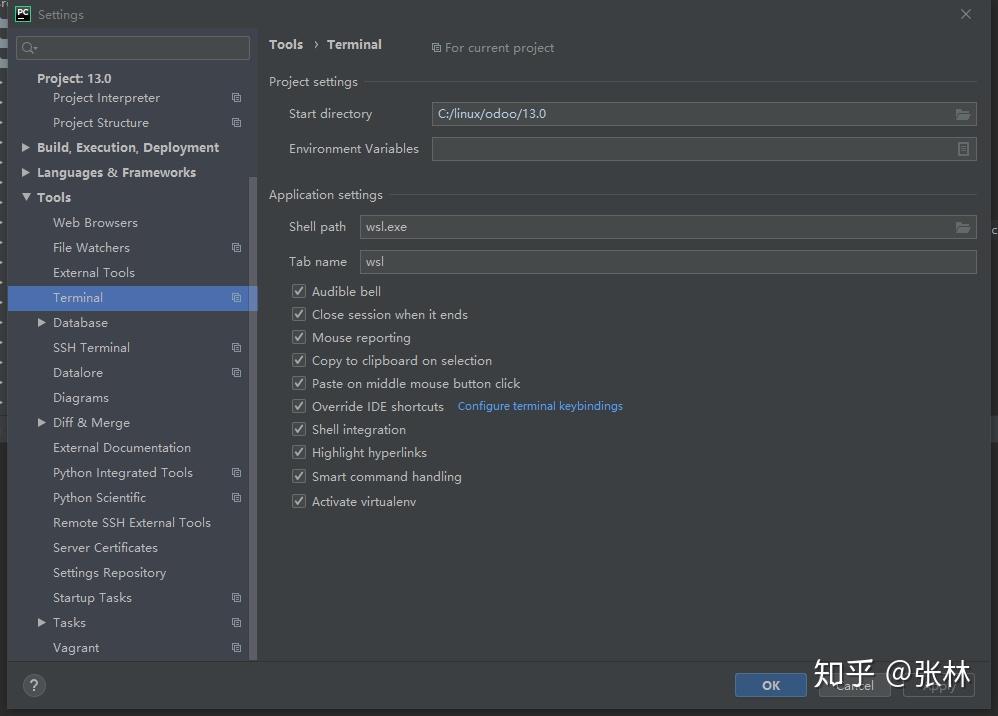Screen dimensions: 998x716
Task: Go to Settings Repository page
Action: (109, 573)
